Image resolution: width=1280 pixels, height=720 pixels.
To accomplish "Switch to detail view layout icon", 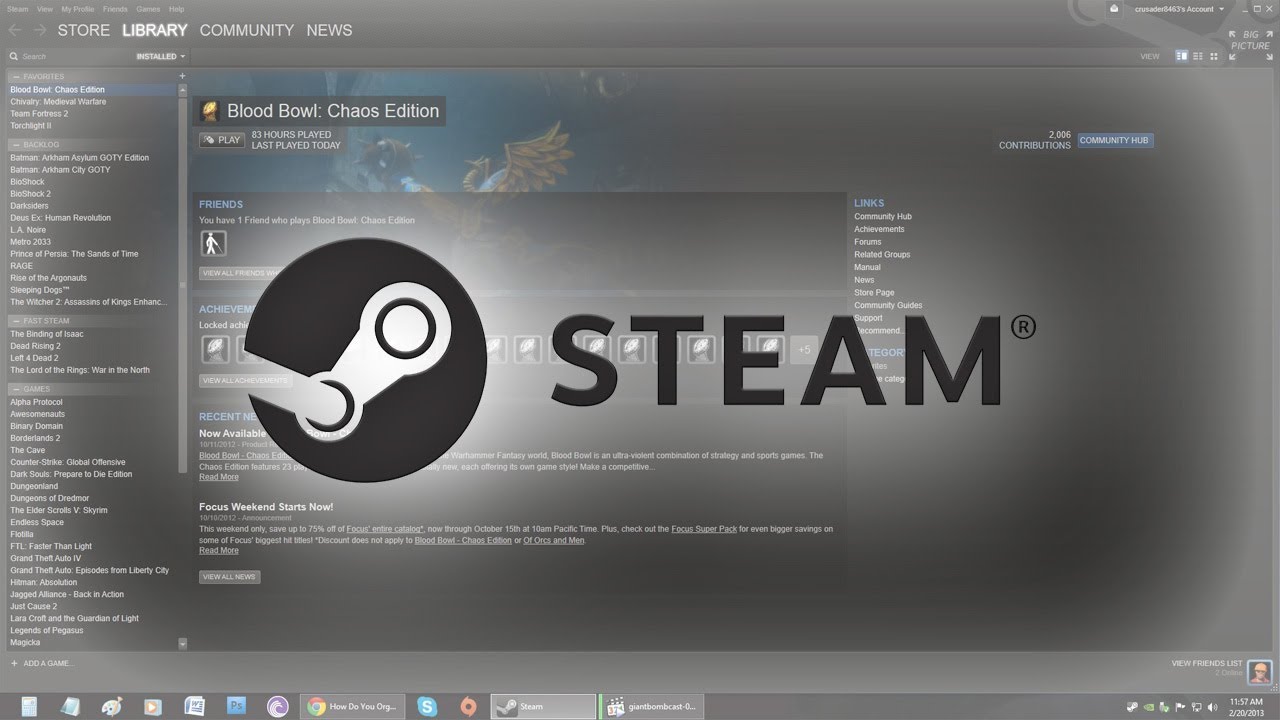I will 1182,56.
